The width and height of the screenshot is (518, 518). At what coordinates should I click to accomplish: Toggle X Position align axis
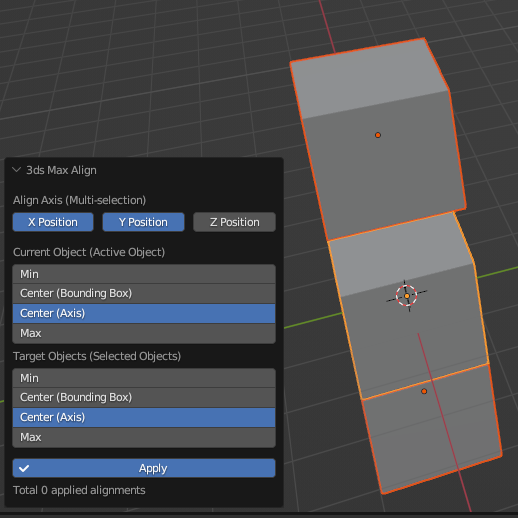pyautogui.click(x=53, y=222)
